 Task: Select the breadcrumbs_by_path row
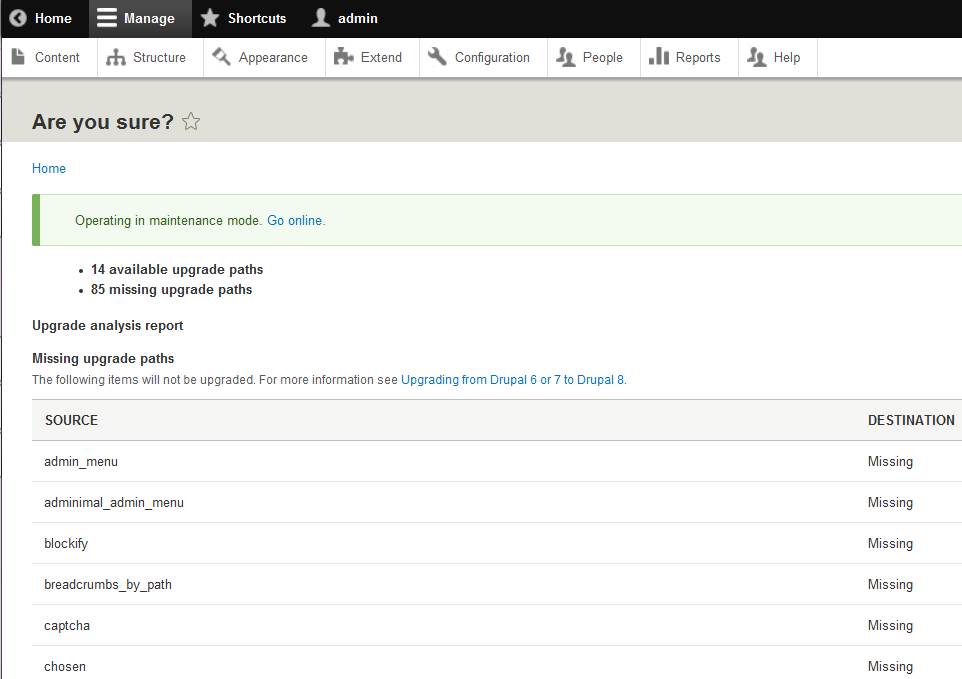click(x=497, y=585)
